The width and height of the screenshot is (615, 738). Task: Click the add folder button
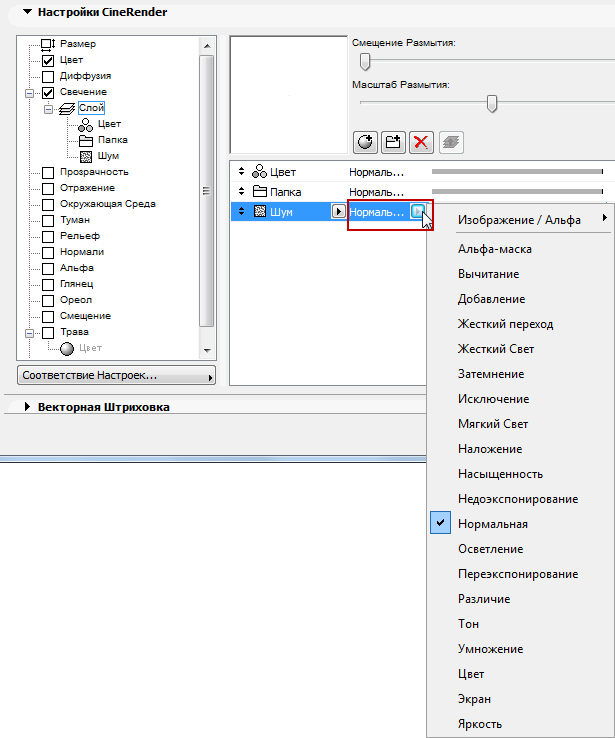click(x=393, y=142)
